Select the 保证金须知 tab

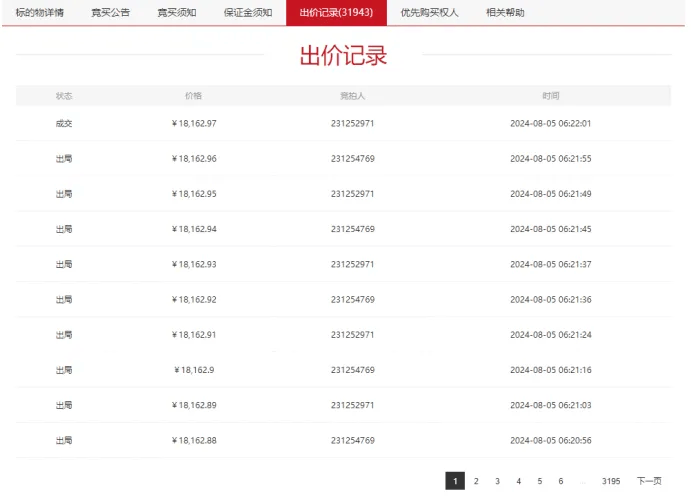point(248,13)
